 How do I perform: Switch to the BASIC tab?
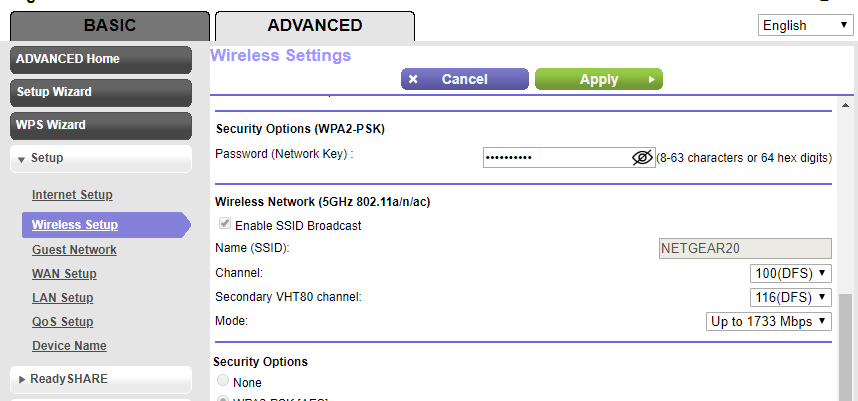pyautogui.click(x=109, y=25)
